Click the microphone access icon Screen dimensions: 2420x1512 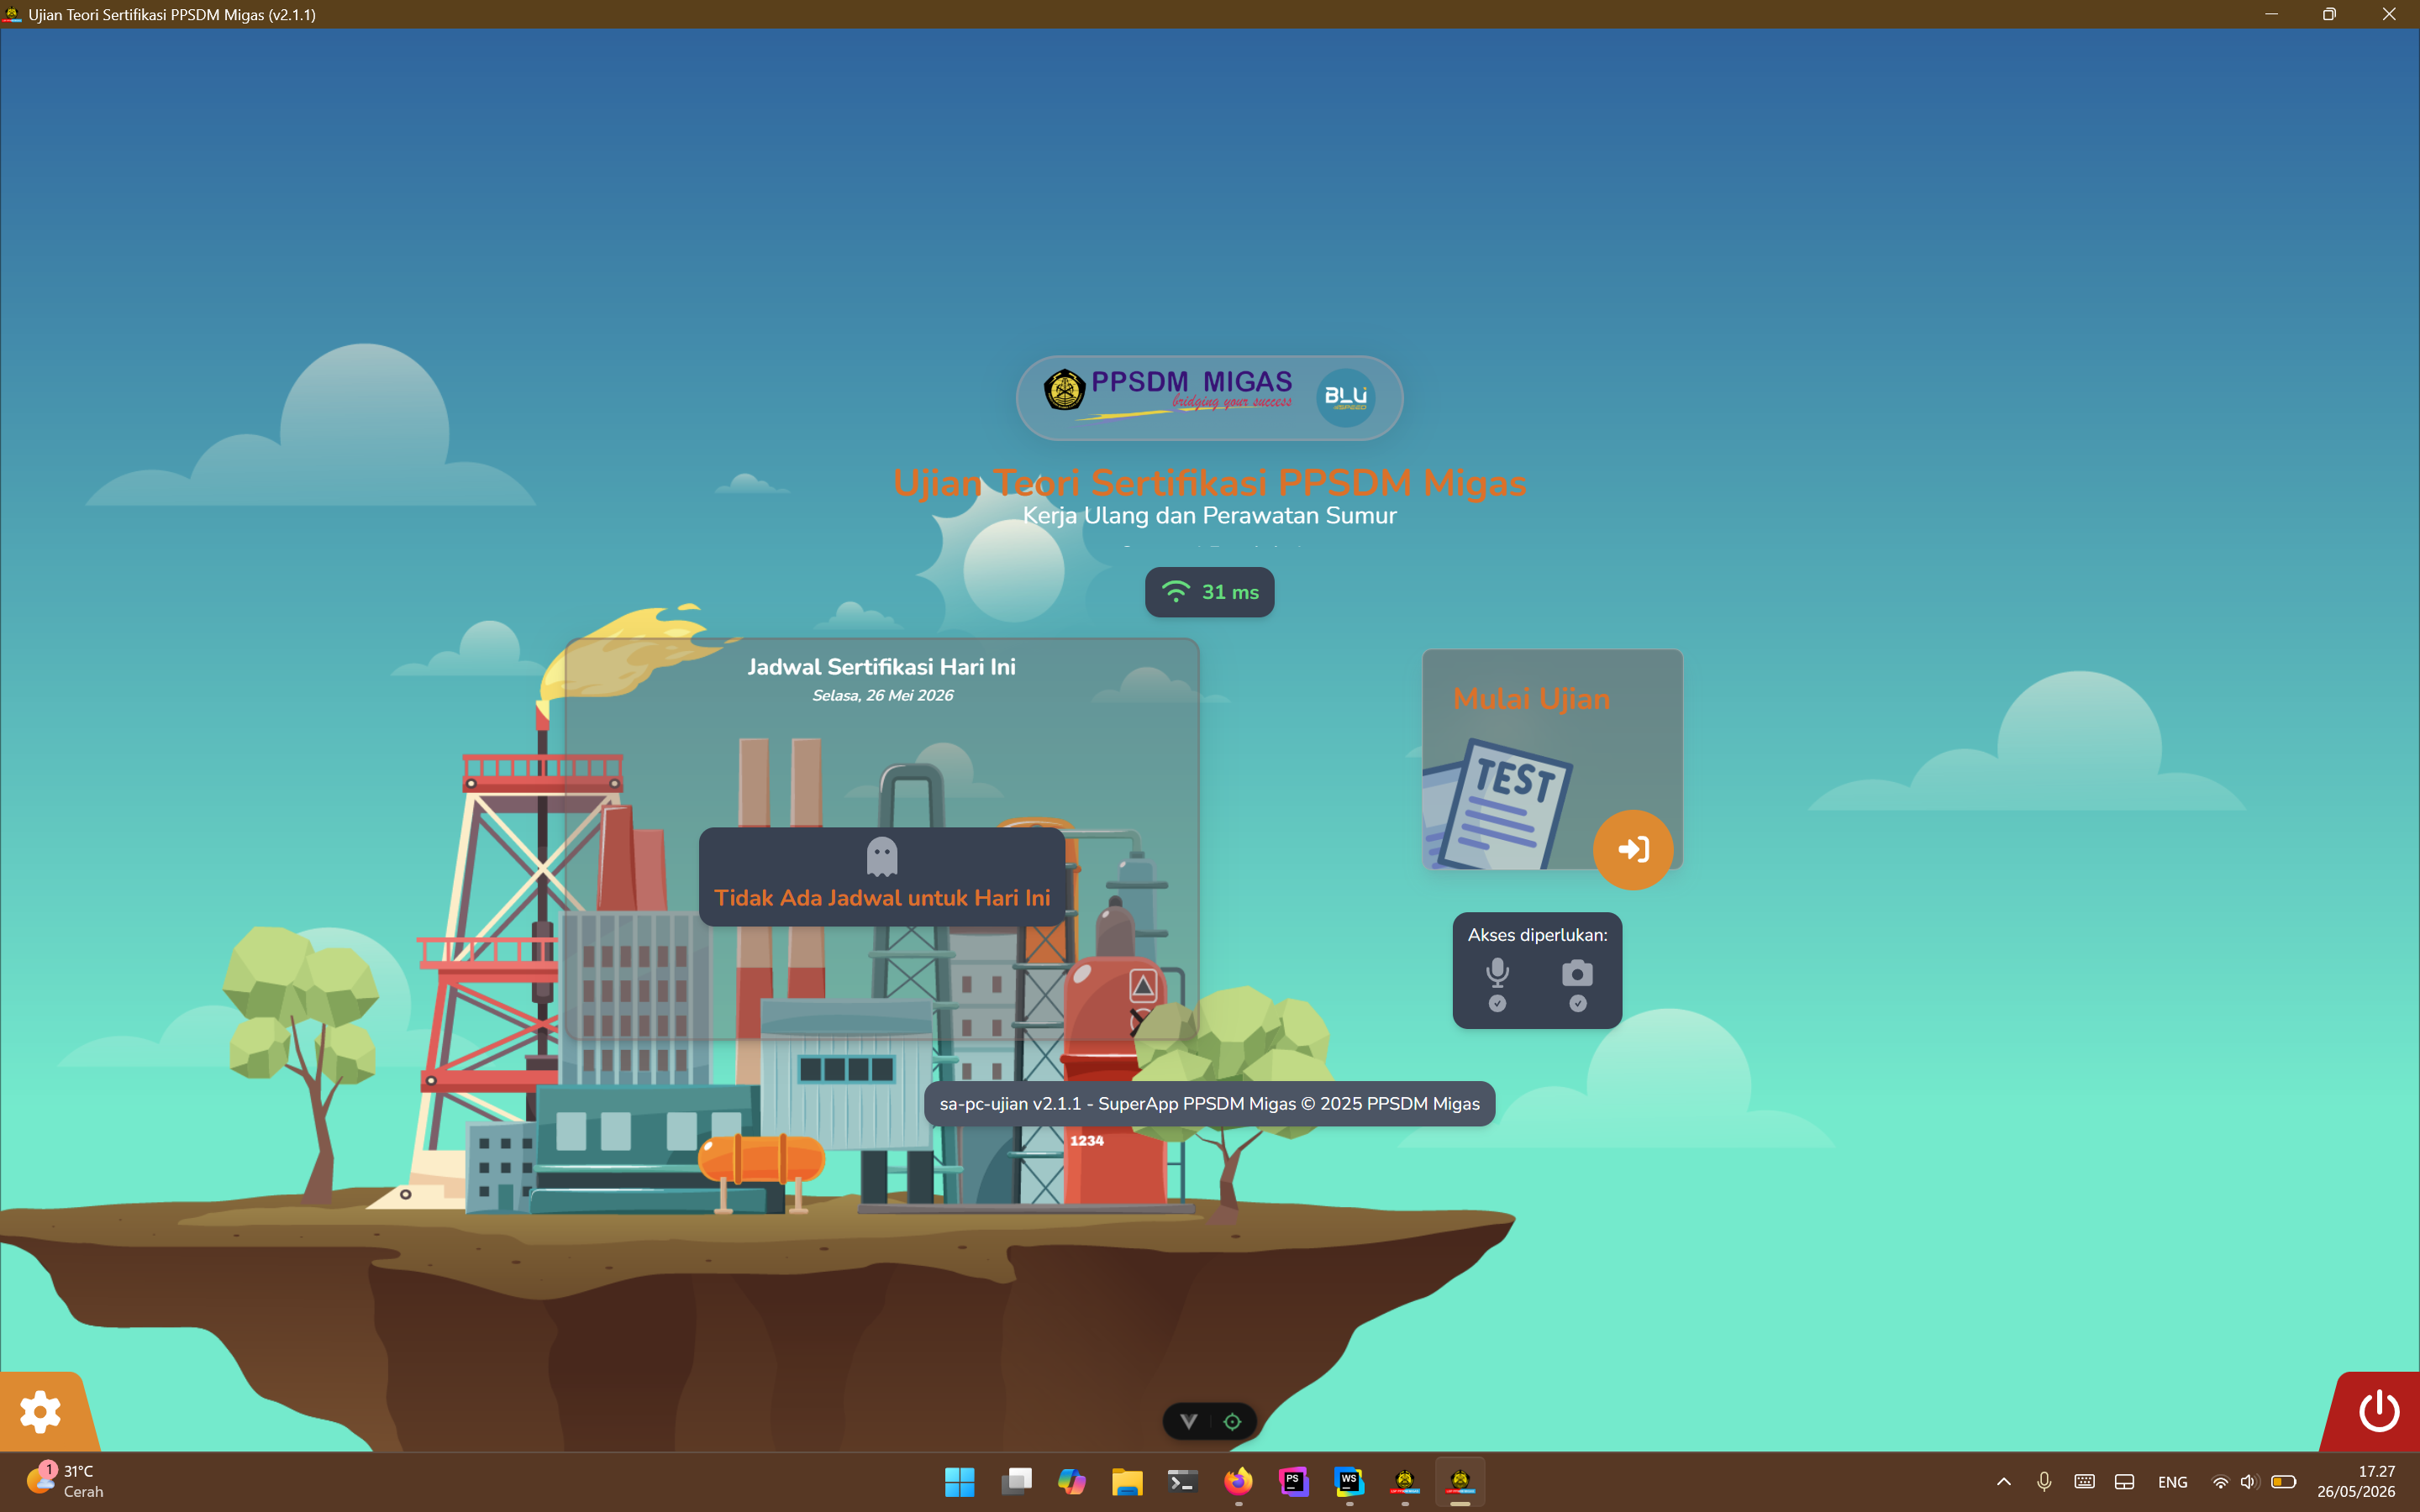[1497, 972]
